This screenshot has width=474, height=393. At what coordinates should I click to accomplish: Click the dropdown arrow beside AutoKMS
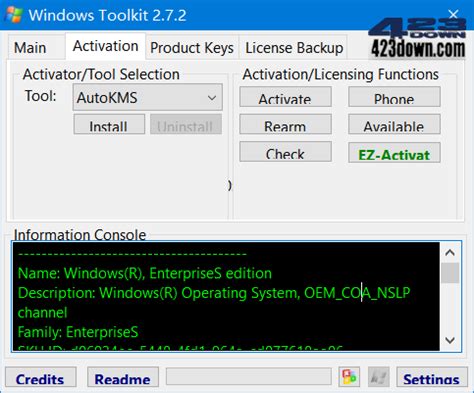[x=212, y=98]
